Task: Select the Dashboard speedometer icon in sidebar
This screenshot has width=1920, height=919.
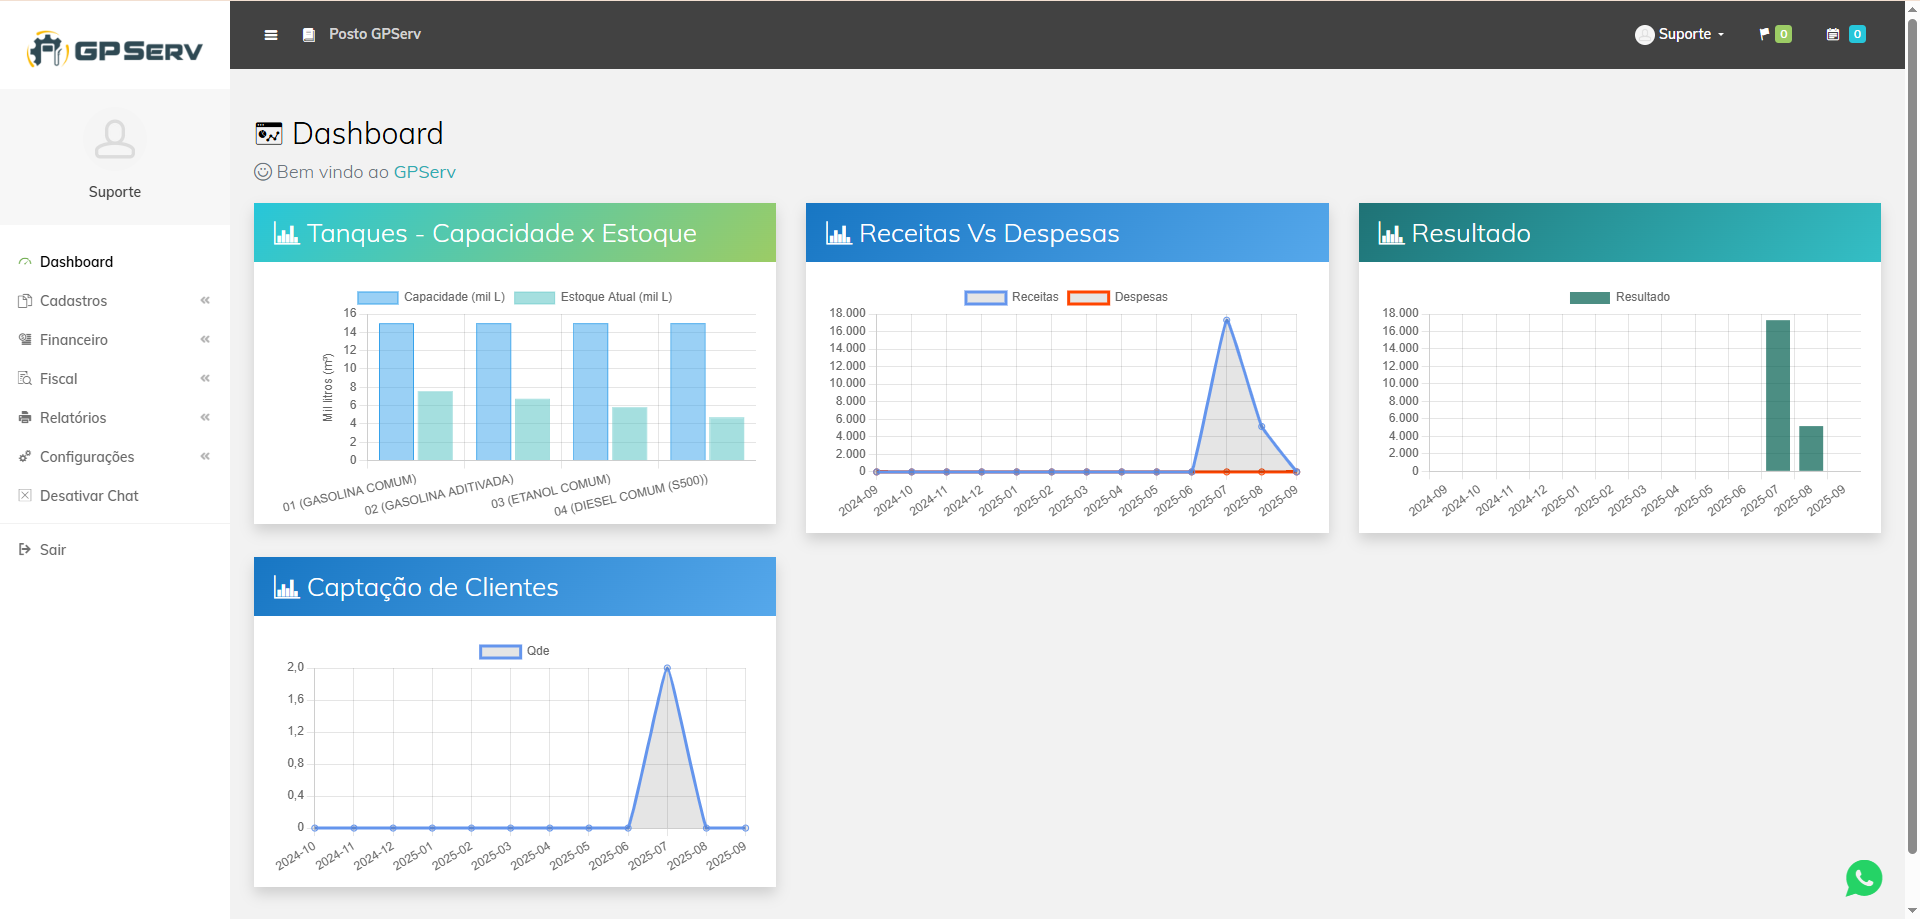Action: (x=24, y=261)
